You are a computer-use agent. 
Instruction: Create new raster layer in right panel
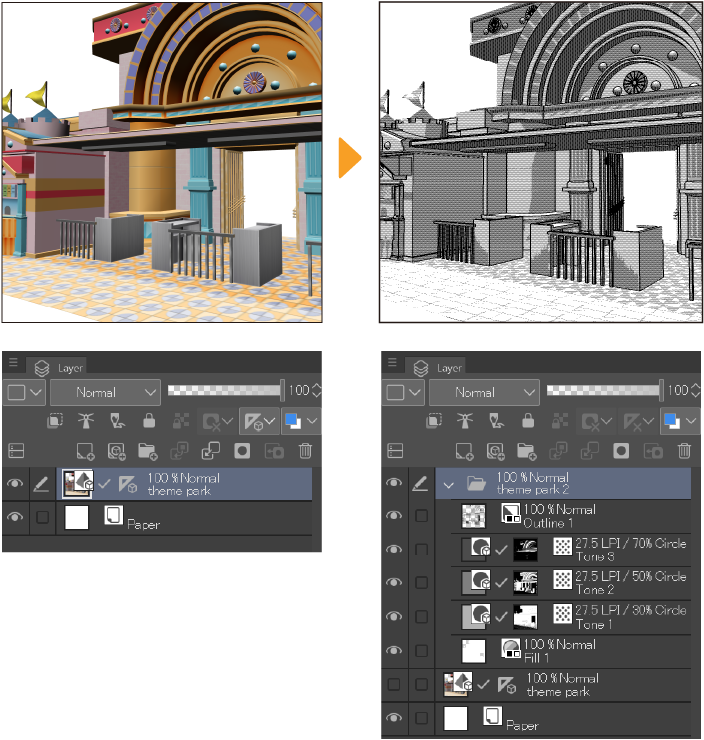464,451
